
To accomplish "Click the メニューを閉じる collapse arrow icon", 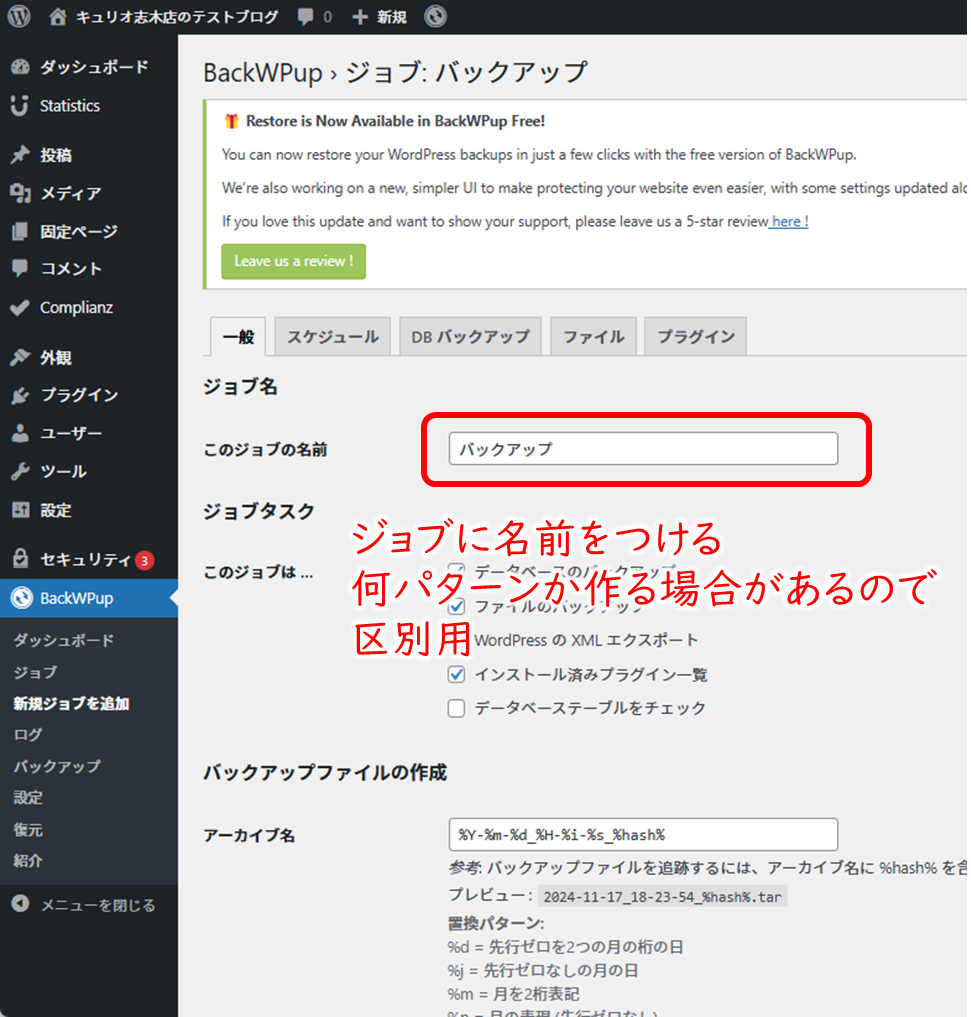I will 21,904.
